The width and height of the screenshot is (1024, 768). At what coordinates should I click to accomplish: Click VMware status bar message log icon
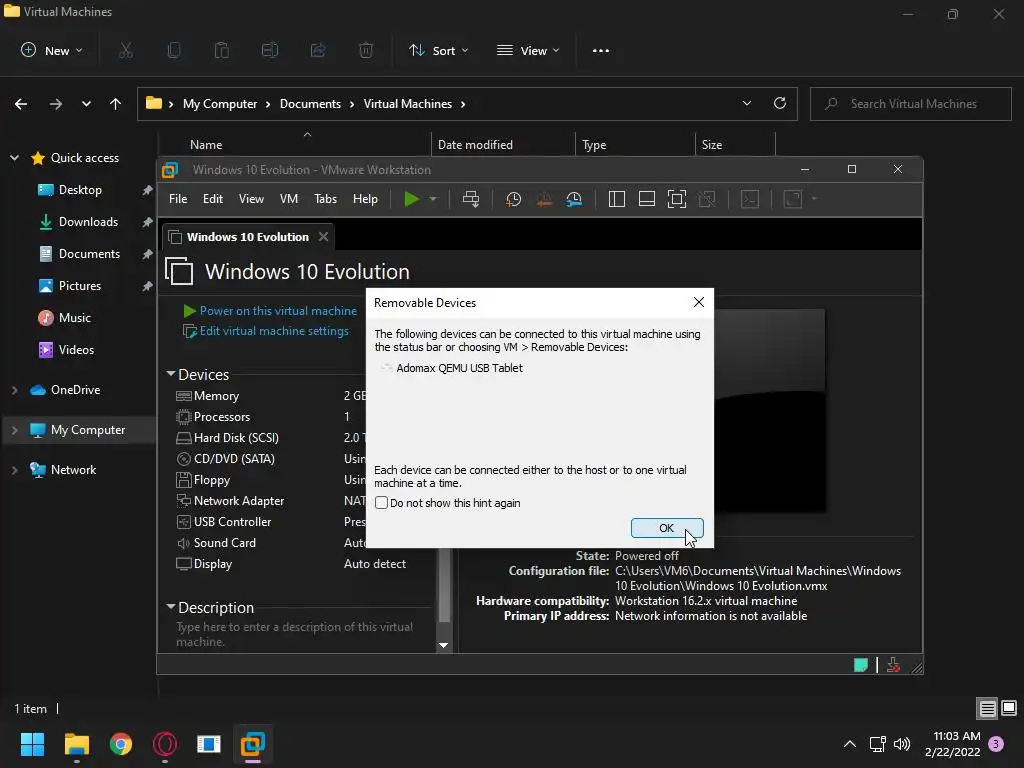tap(861, 665)
